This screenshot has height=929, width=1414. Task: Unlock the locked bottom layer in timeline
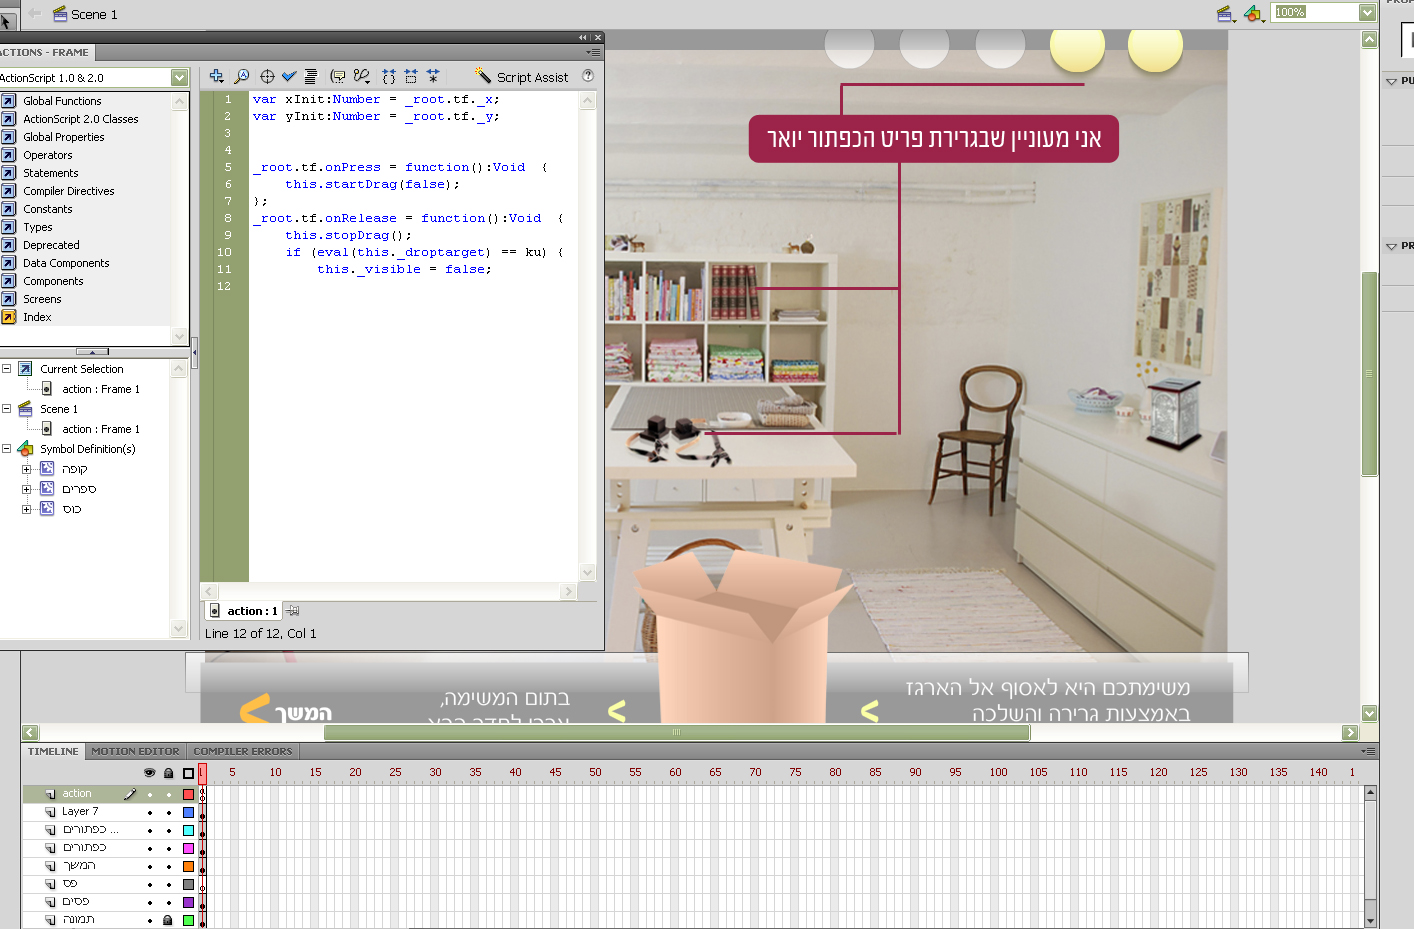168,920
